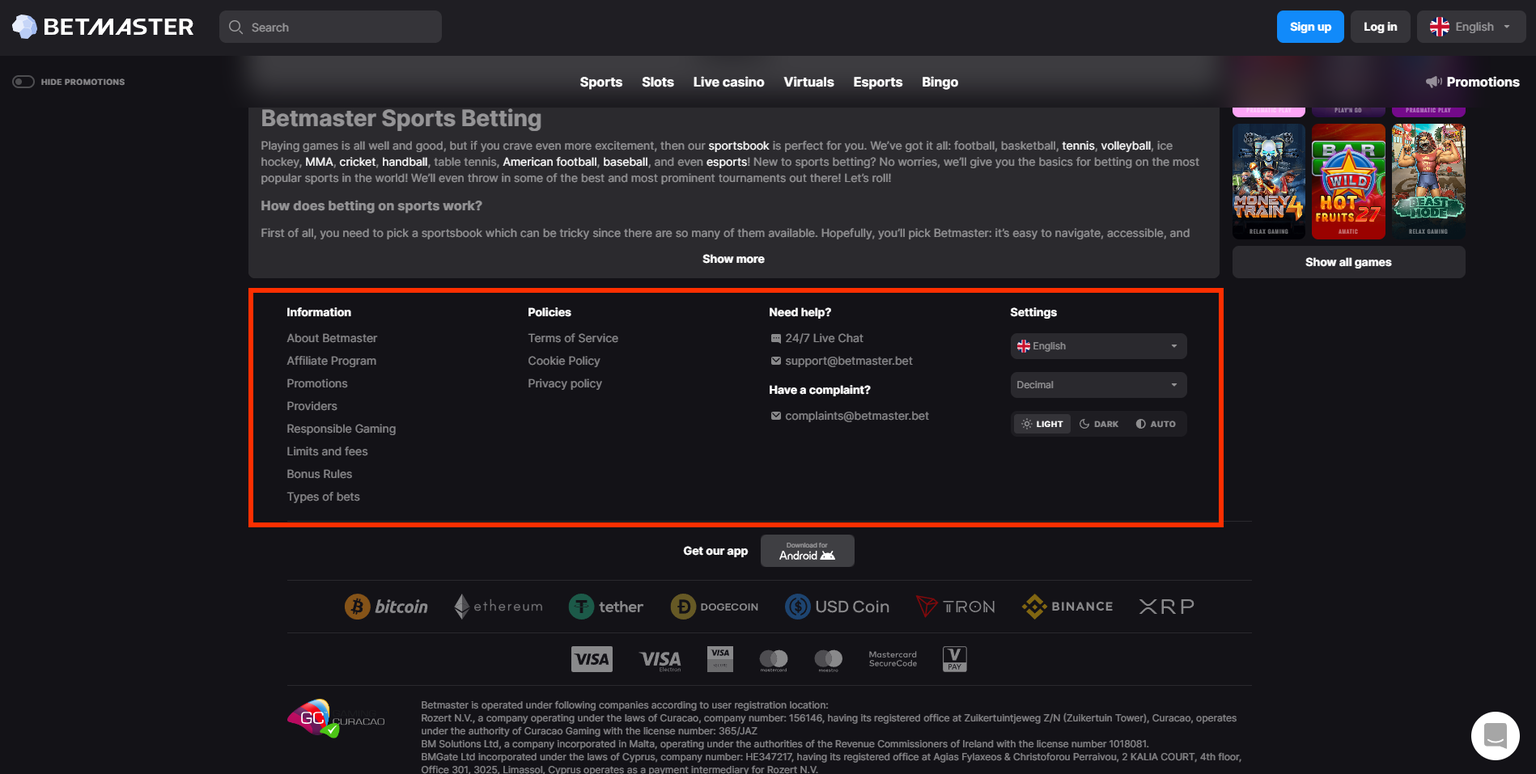Open the Terms of Service link
This screenshot has height=774, width=1536.
point(572,337)
